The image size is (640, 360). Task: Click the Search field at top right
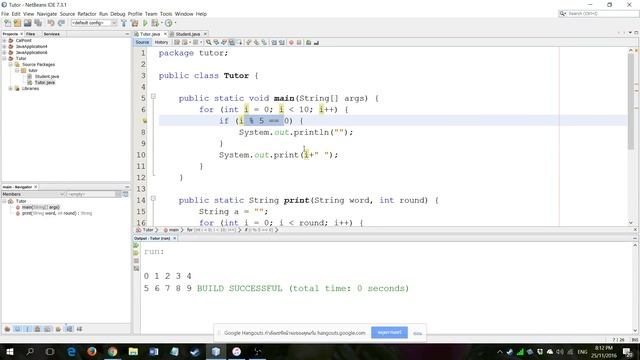tap(599, 13)
